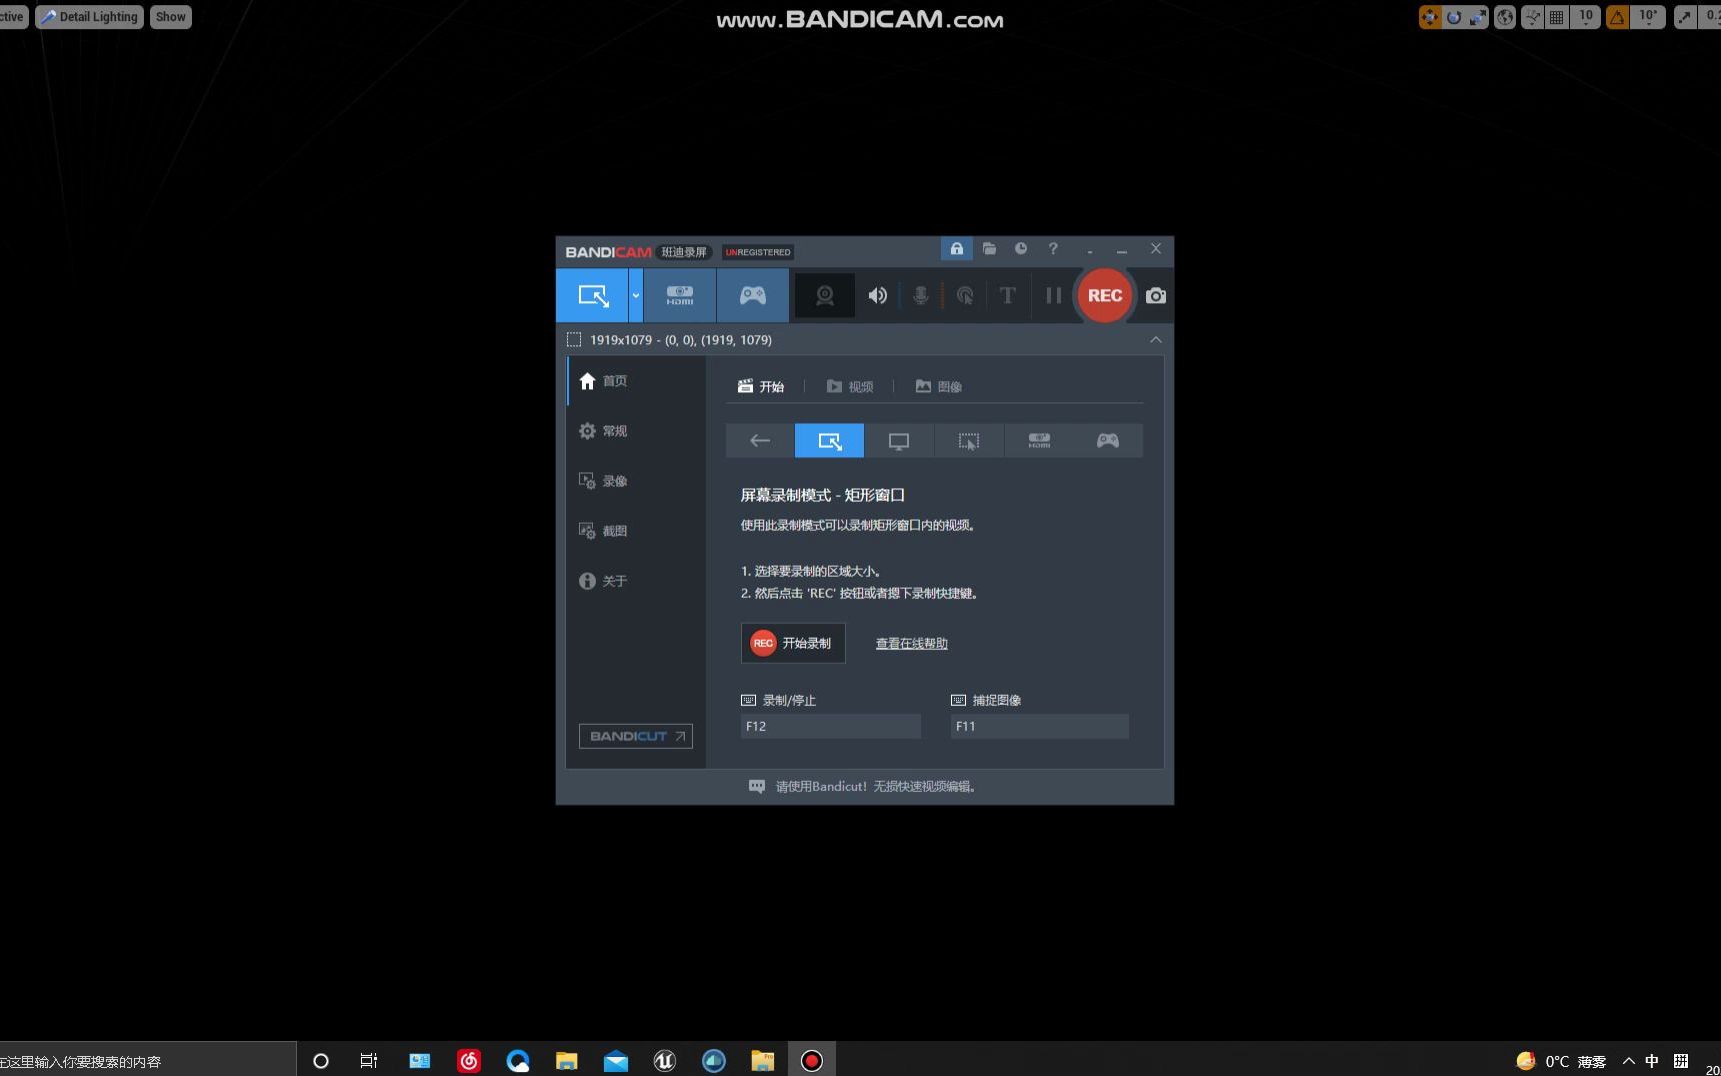Switch to the 图像 tab
Screen dimensions: 1721x1076
pyautogui.click(x=938, y=386)
